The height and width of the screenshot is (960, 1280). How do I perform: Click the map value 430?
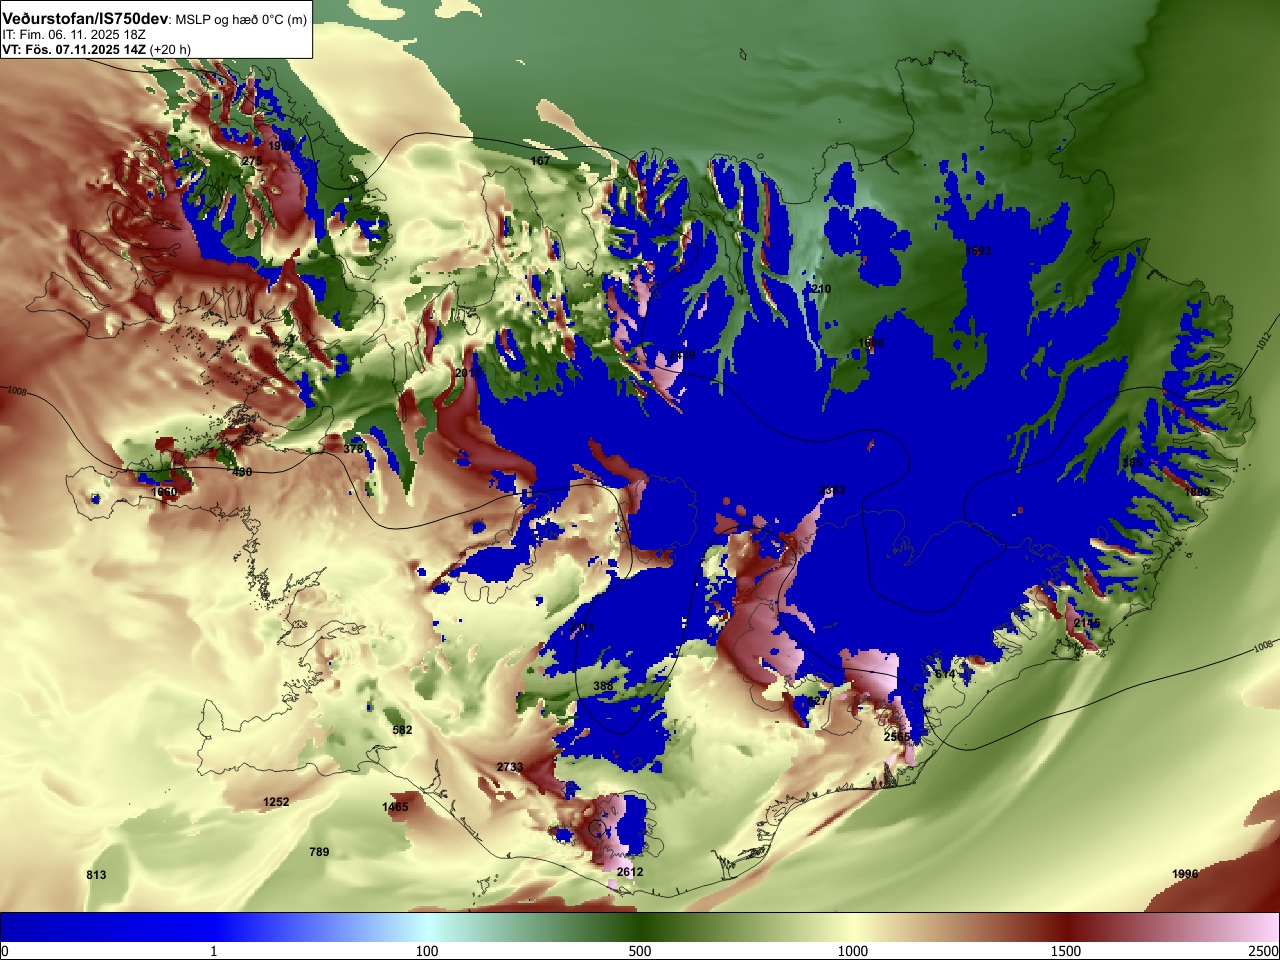point(242,472)
